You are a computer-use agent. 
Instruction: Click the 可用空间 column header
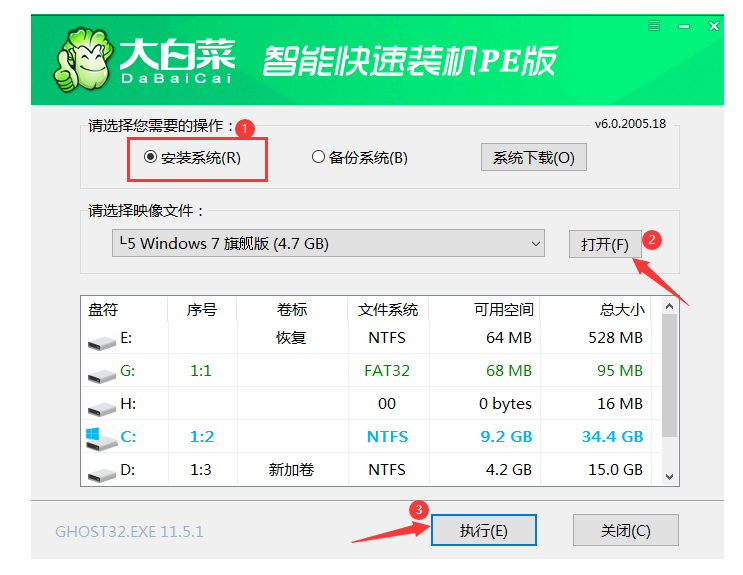click(504, 310)
